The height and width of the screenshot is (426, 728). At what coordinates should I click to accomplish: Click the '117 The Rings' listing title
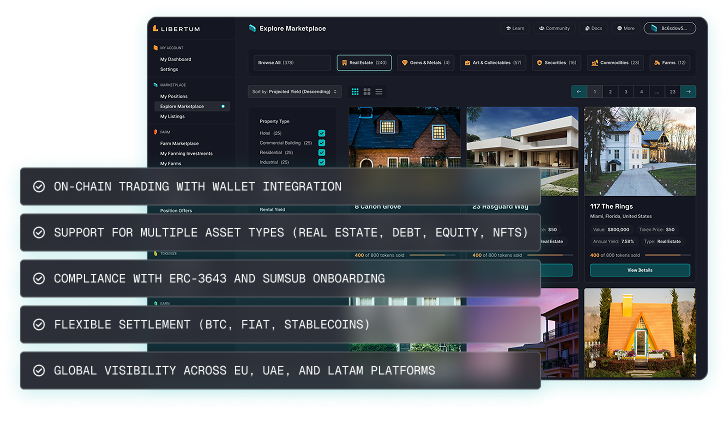[x=611, y=207]
